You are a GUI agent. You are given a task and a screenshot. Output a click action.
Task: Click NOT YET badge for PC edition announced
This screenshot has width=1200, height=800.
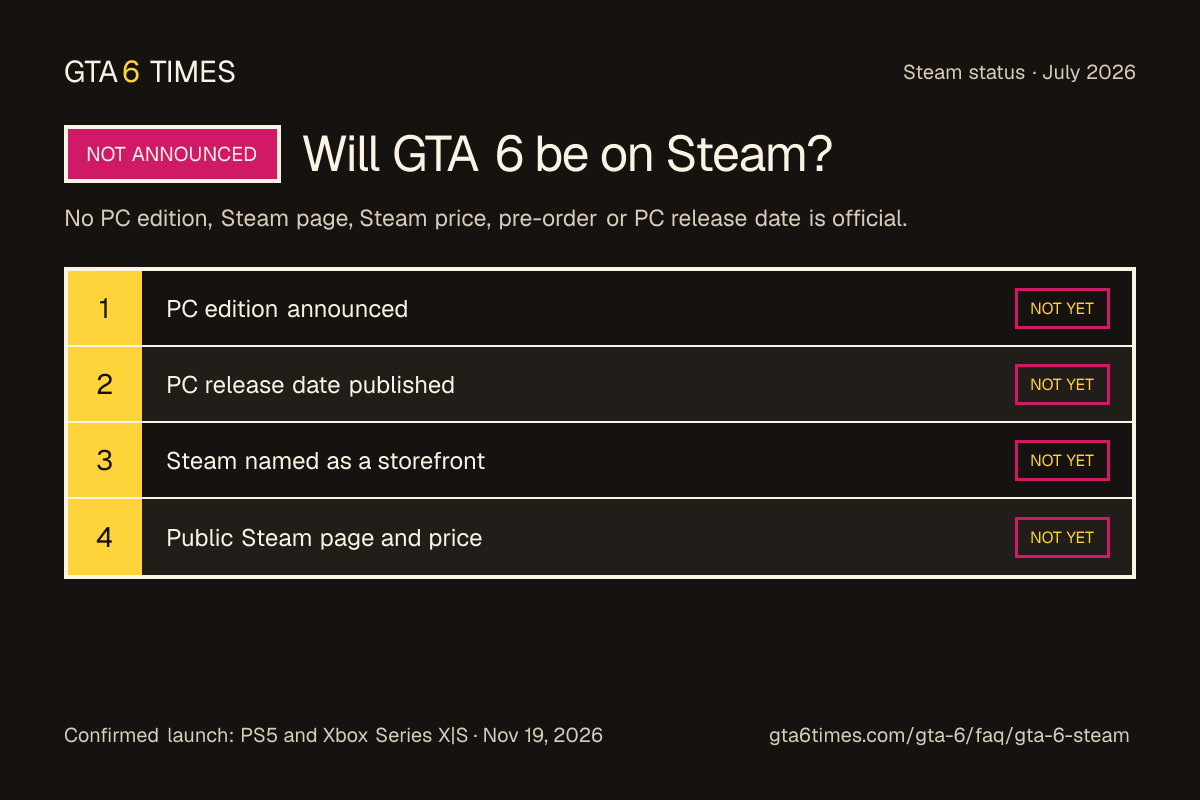click(x=1062, y=308)
